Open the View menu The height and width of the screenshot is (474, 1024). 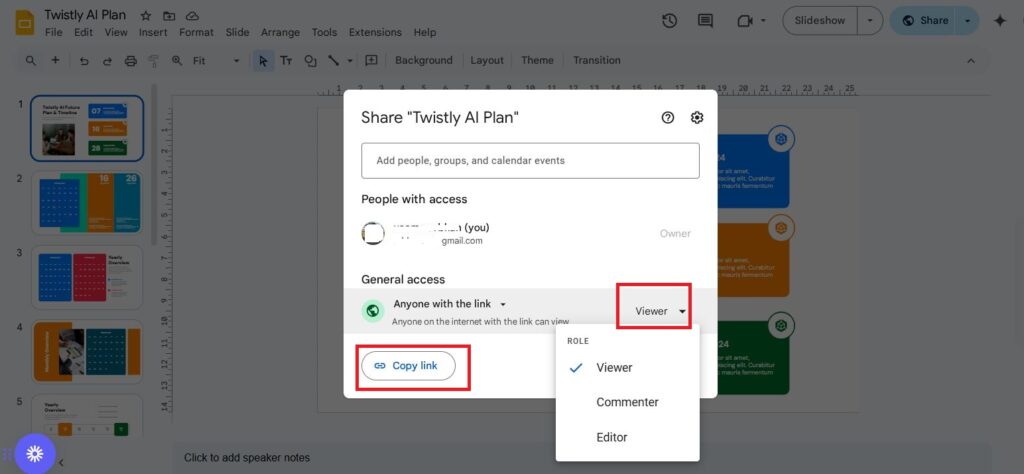point(116,32)
